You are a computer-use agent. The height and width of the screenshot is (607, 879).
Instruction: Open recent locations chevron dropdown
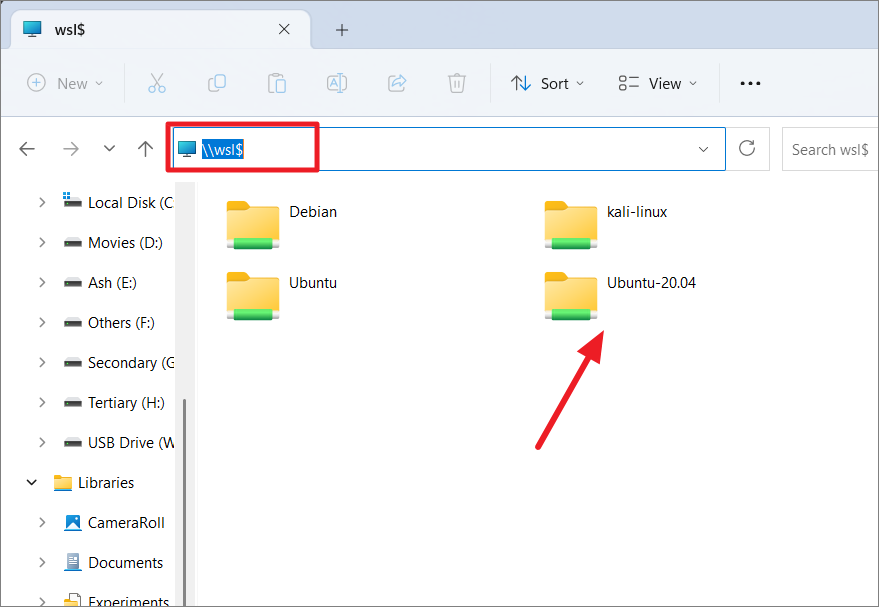tap(109, 149)
